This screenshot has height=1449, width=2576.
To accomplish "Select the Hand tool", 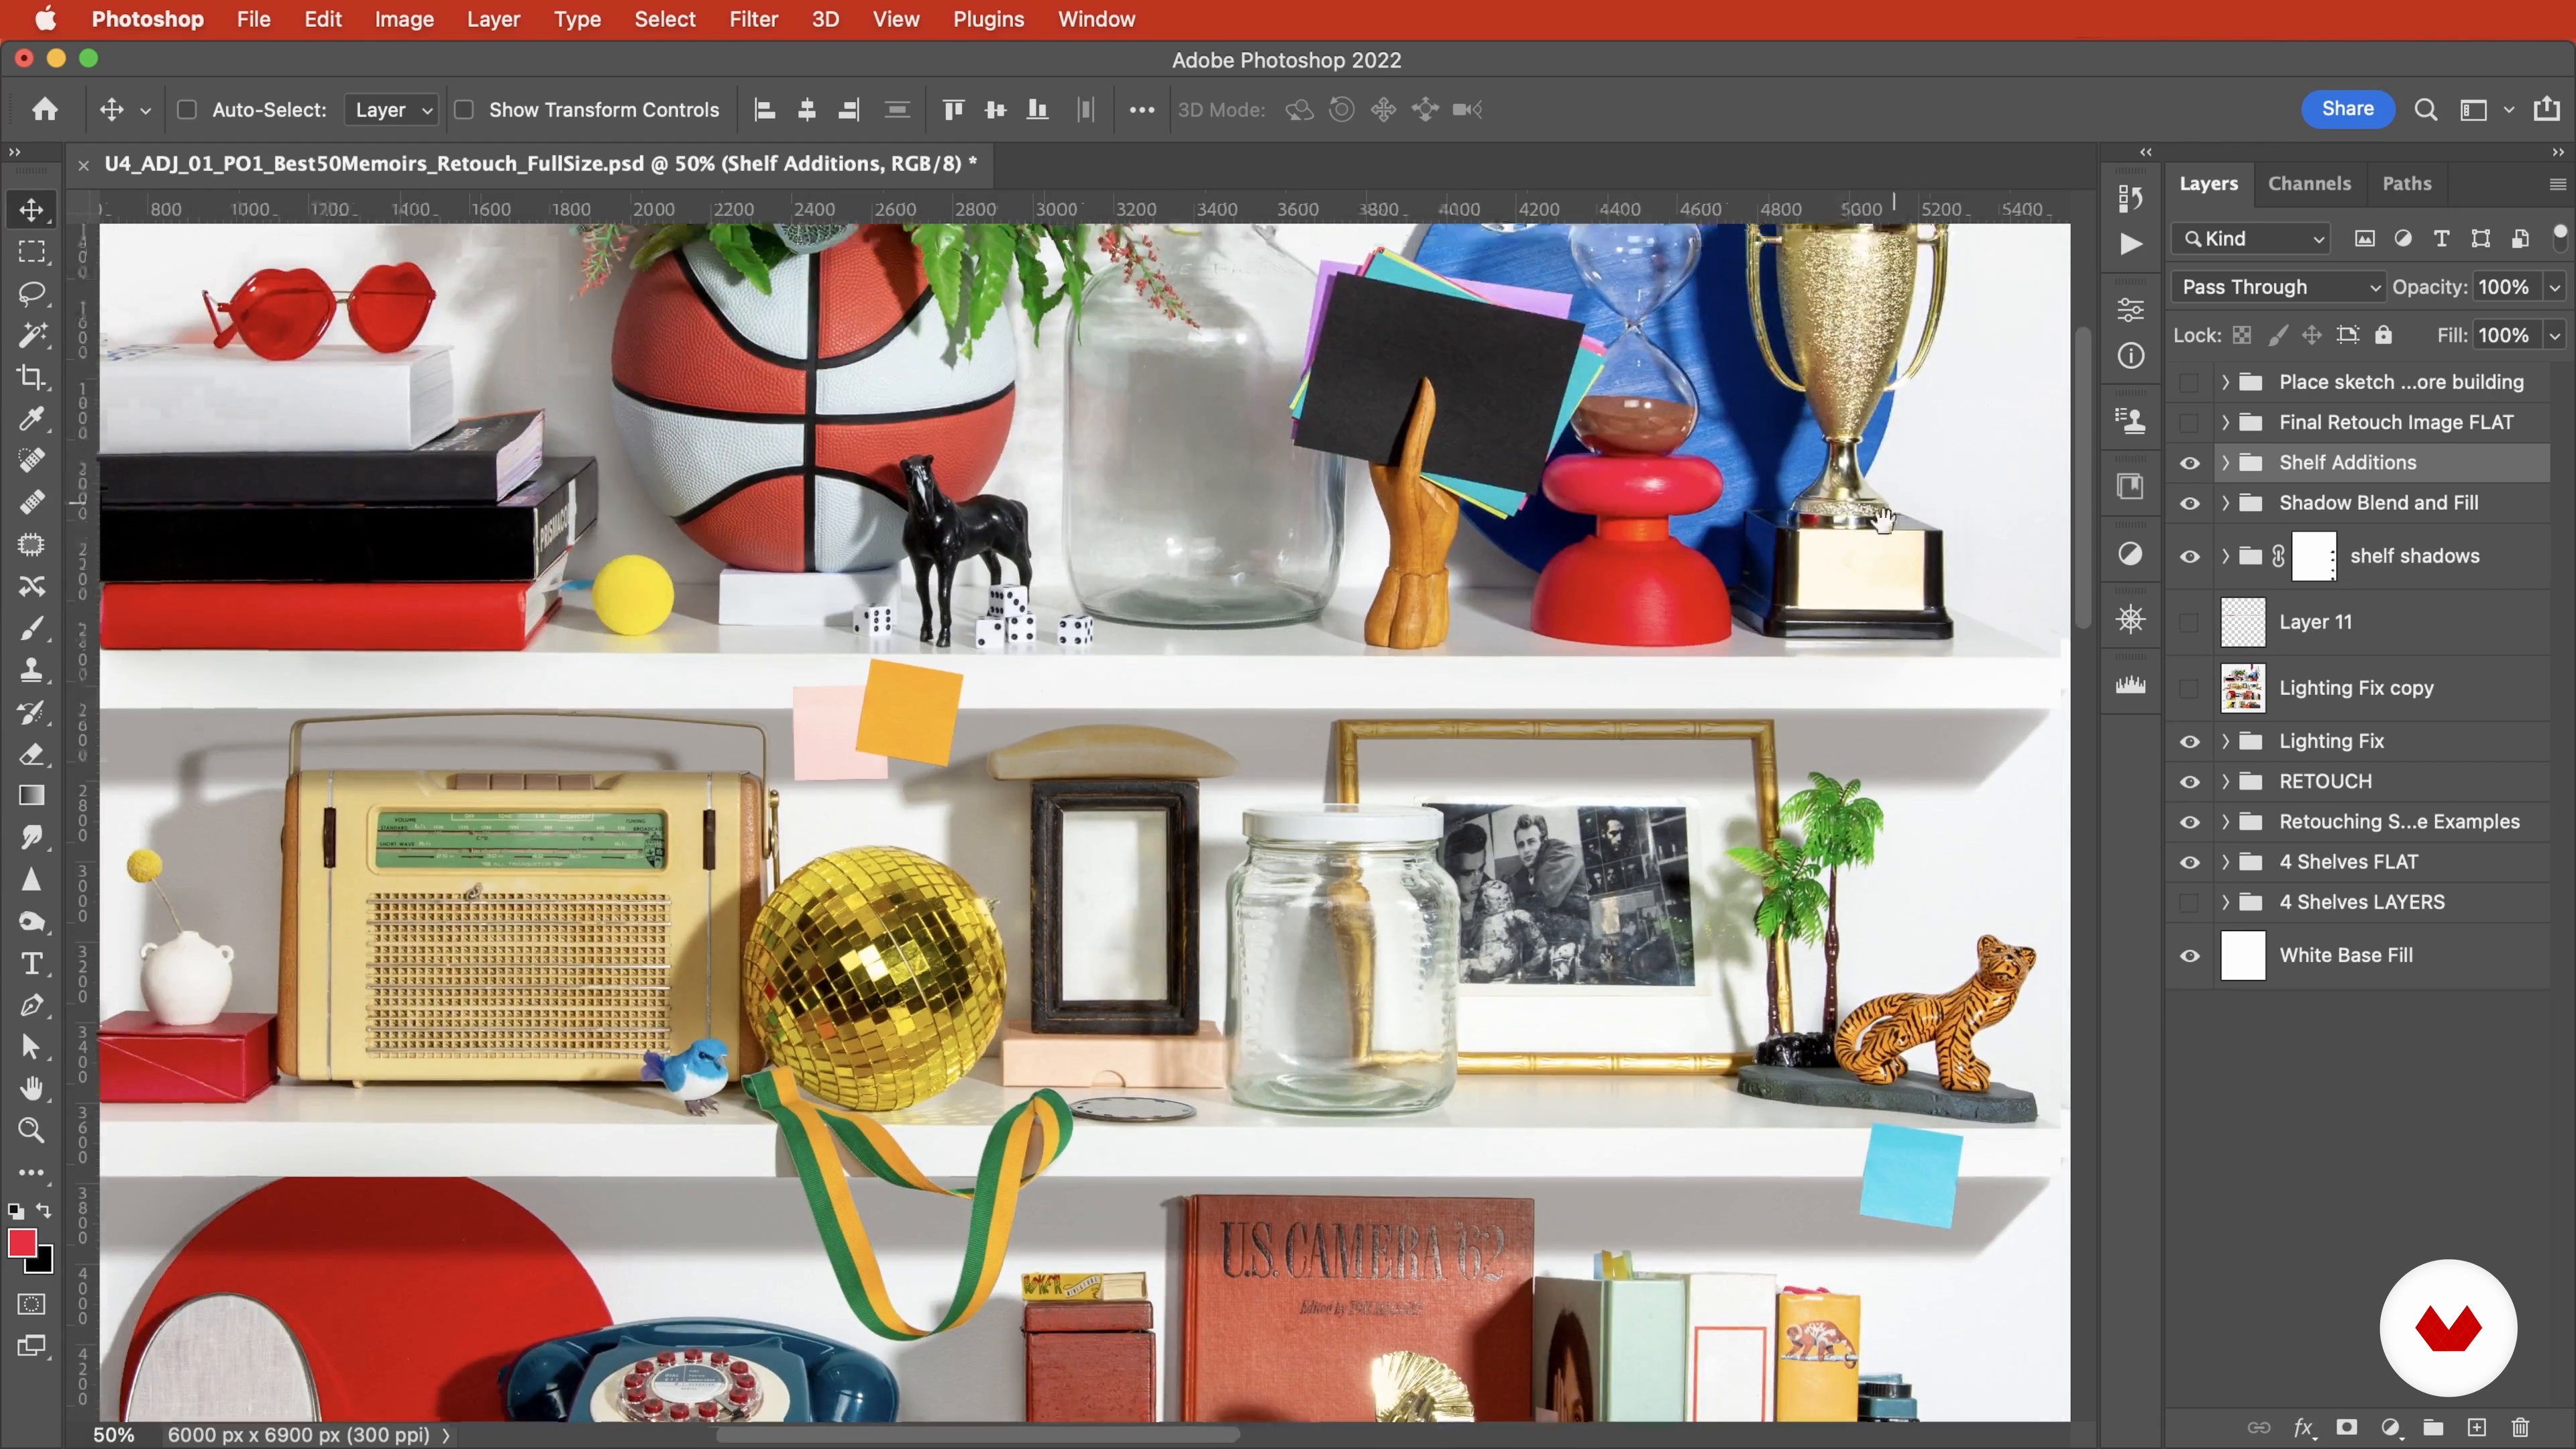I will (x=32, y=1088).
